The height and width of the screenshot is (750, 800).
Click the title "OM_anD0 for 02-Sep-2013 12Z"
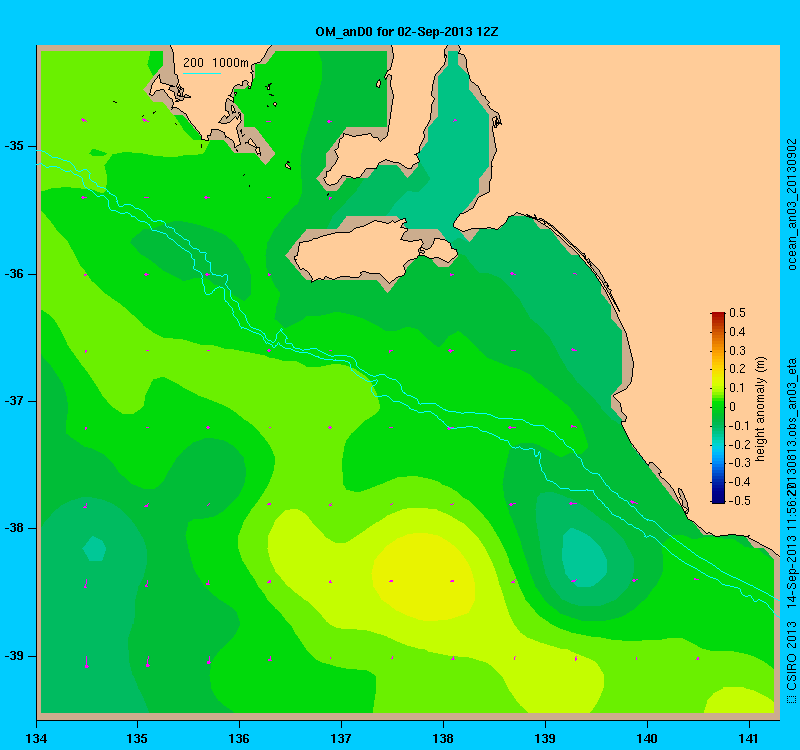point(407,32)
